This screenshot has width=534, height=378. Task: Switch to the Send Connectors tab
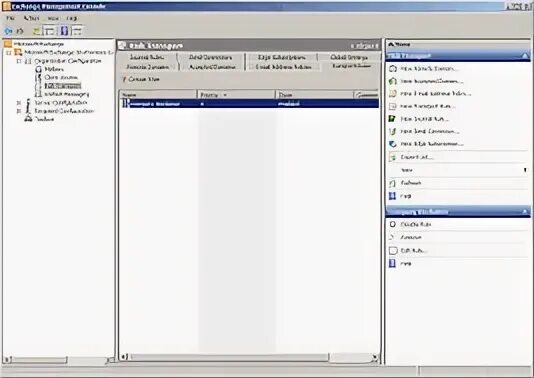click(x=210, y=57)
